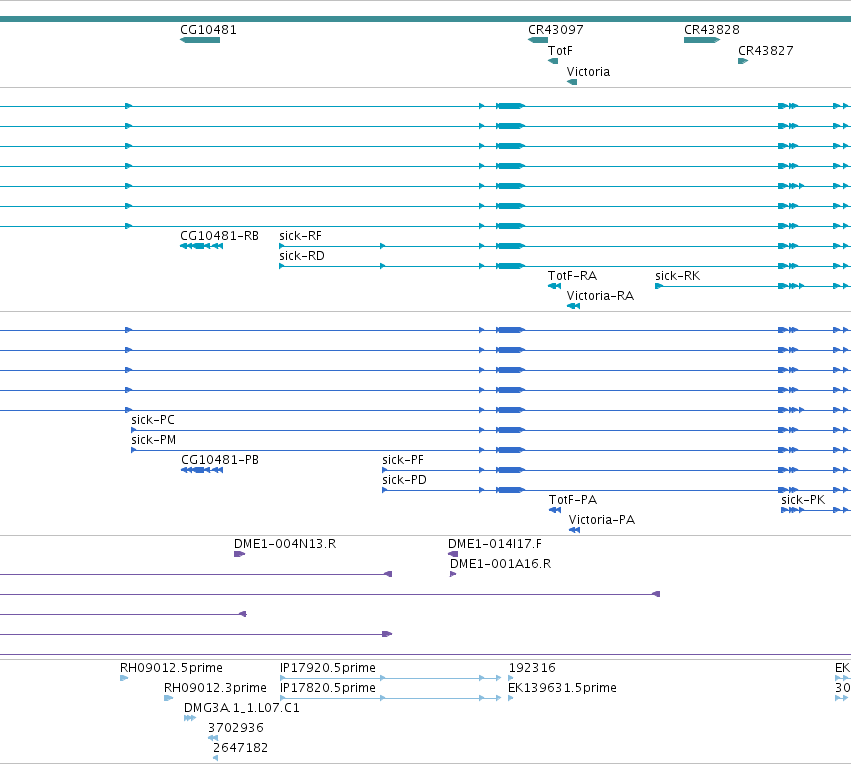Viewport: 851px width, 764px height.
Task: Click the 3702936 label
Action: (236, 728)
